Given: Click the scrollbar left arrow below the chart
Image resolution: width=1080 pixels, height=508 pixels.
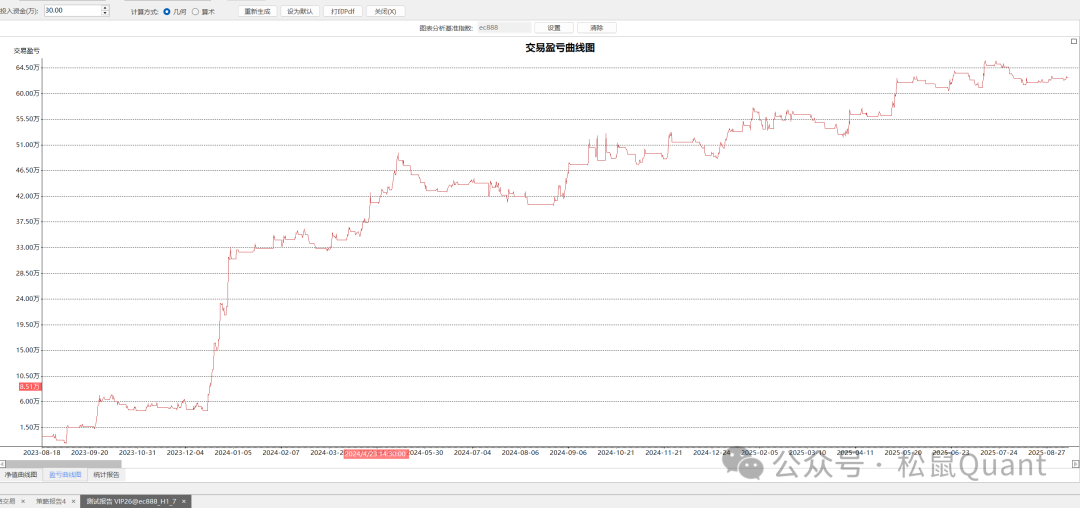Looking at the screenshot, I should click(x=3, y=463).
